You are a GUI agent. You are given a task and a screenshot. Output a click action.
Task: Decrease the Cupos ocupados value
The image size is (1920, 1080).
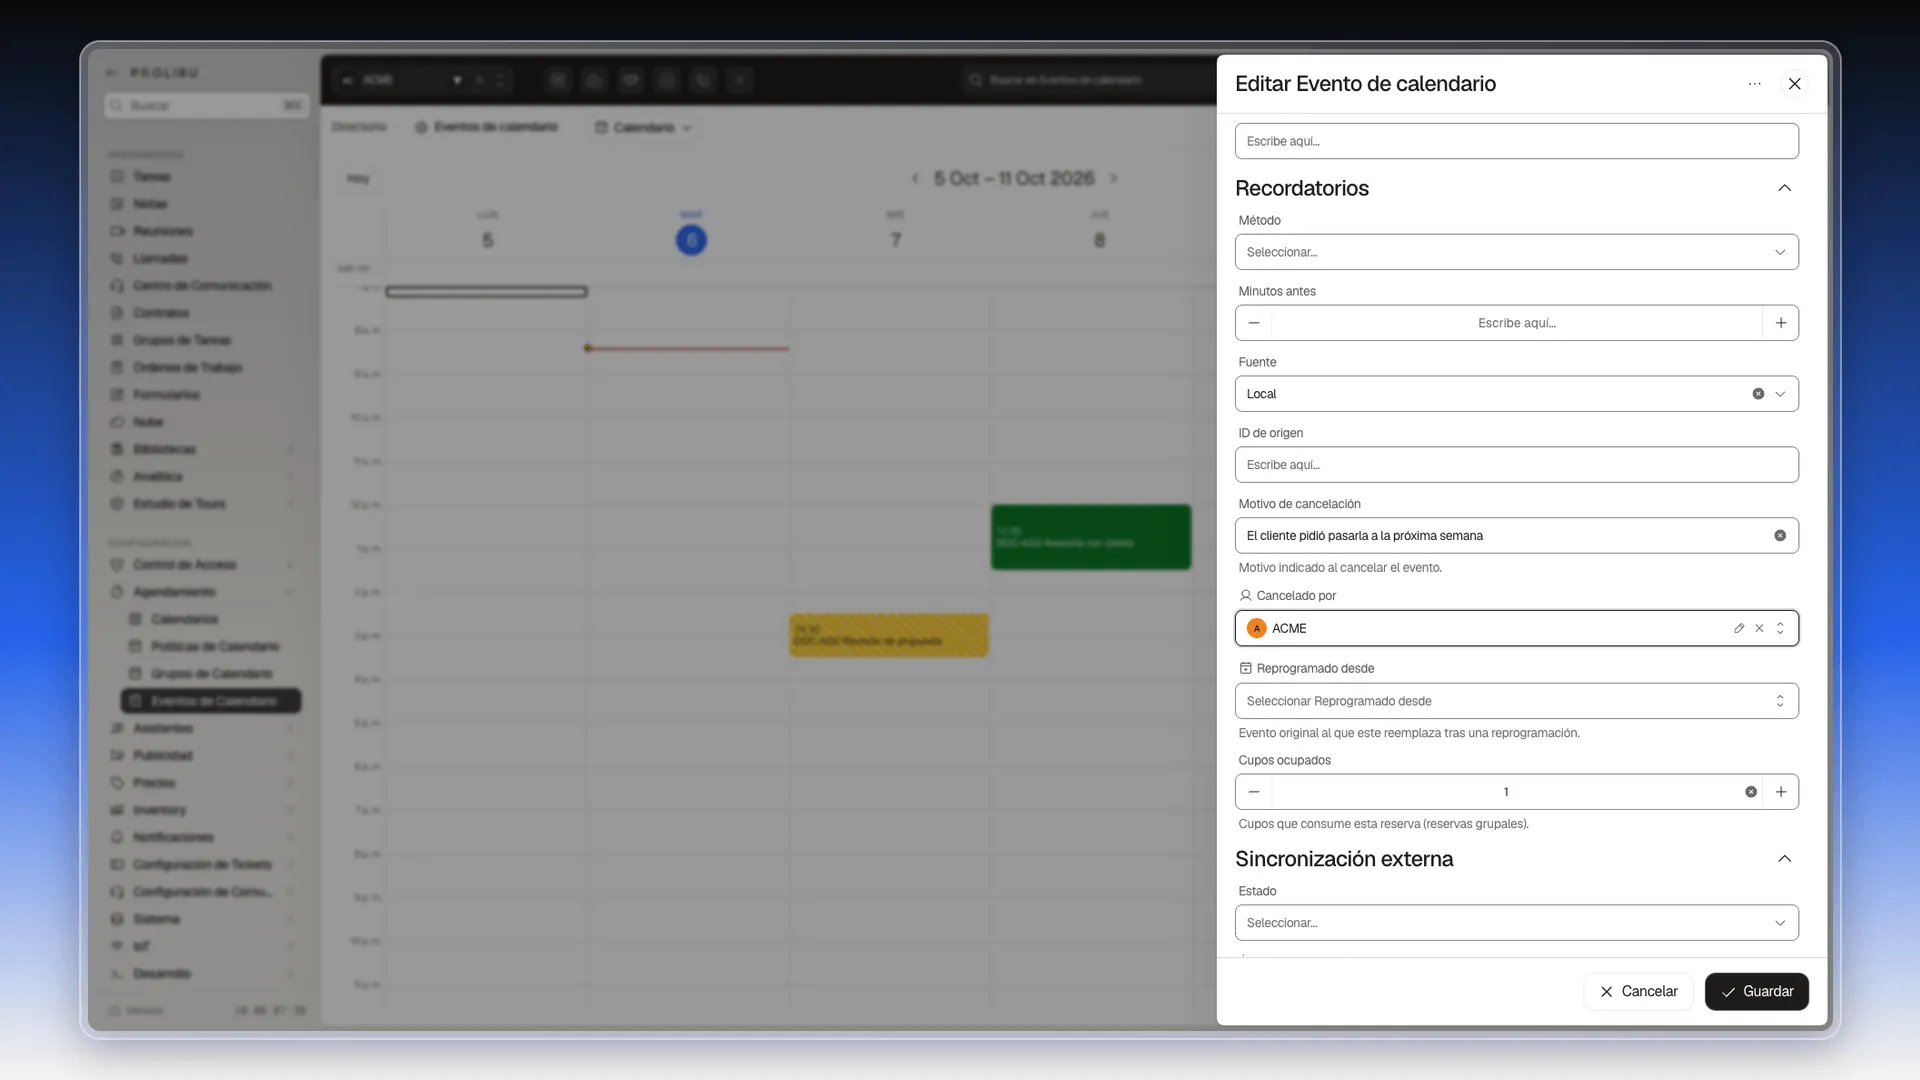[1254, 792]
